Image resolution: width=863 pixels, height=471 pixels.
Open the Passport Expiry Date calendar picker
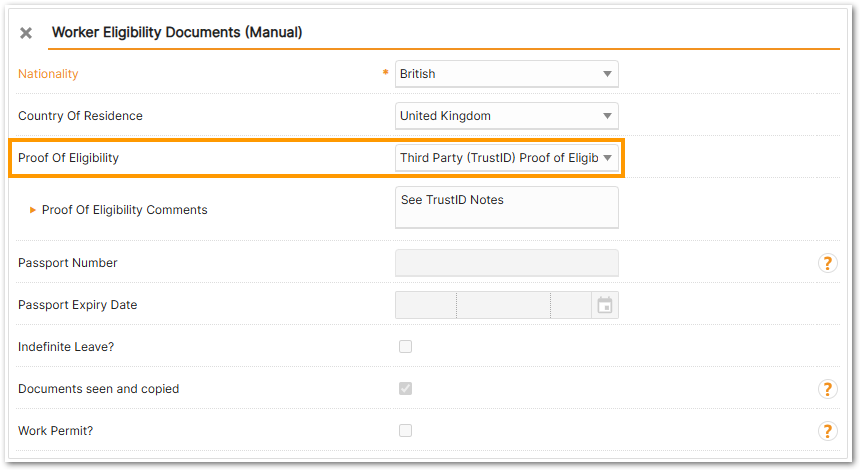coord(605,305)
